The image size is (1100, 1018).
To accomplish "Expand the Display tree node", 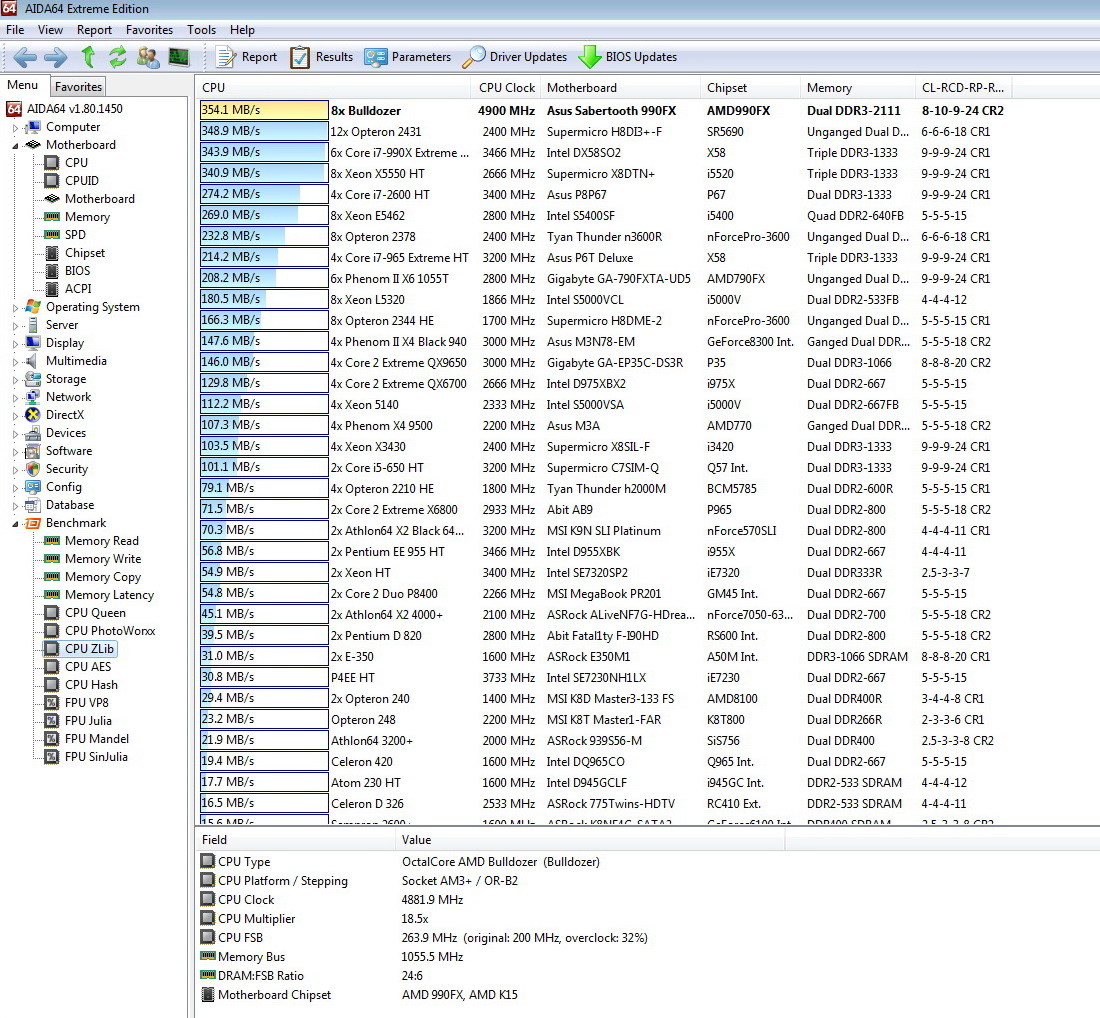I will point(15,343).
